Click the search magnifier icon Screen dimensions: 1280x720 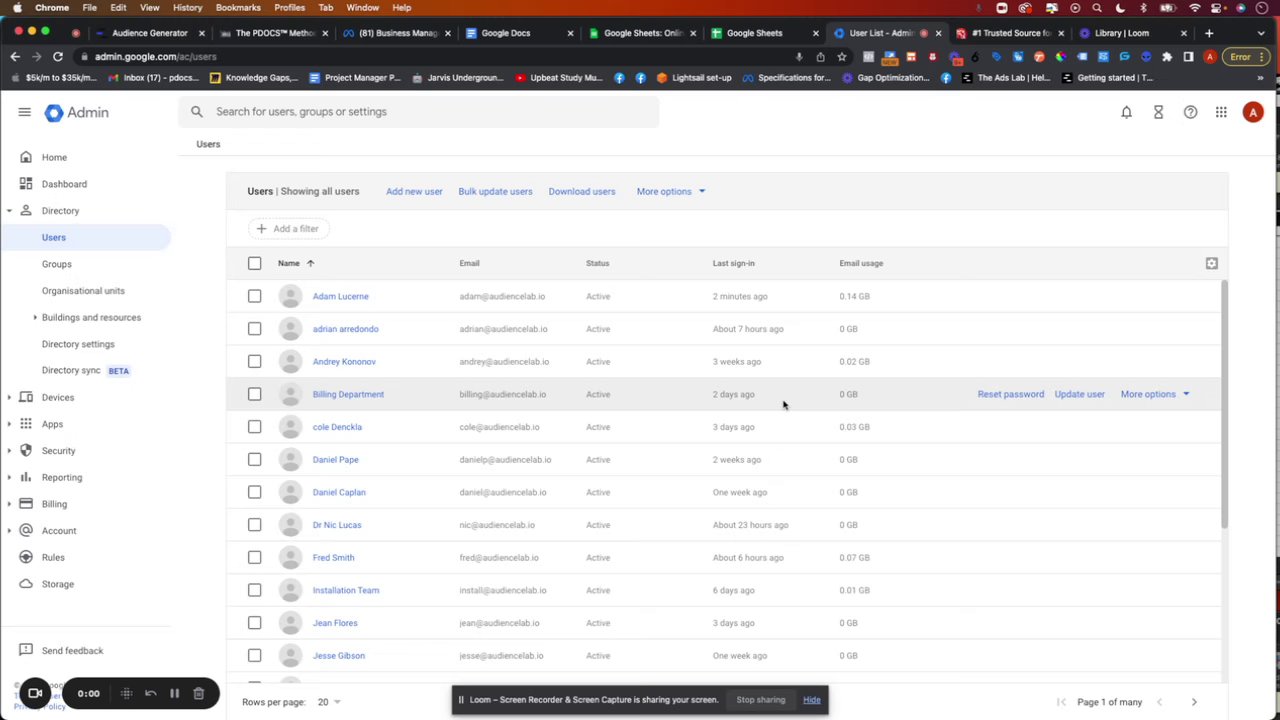(x=197, y=112)
